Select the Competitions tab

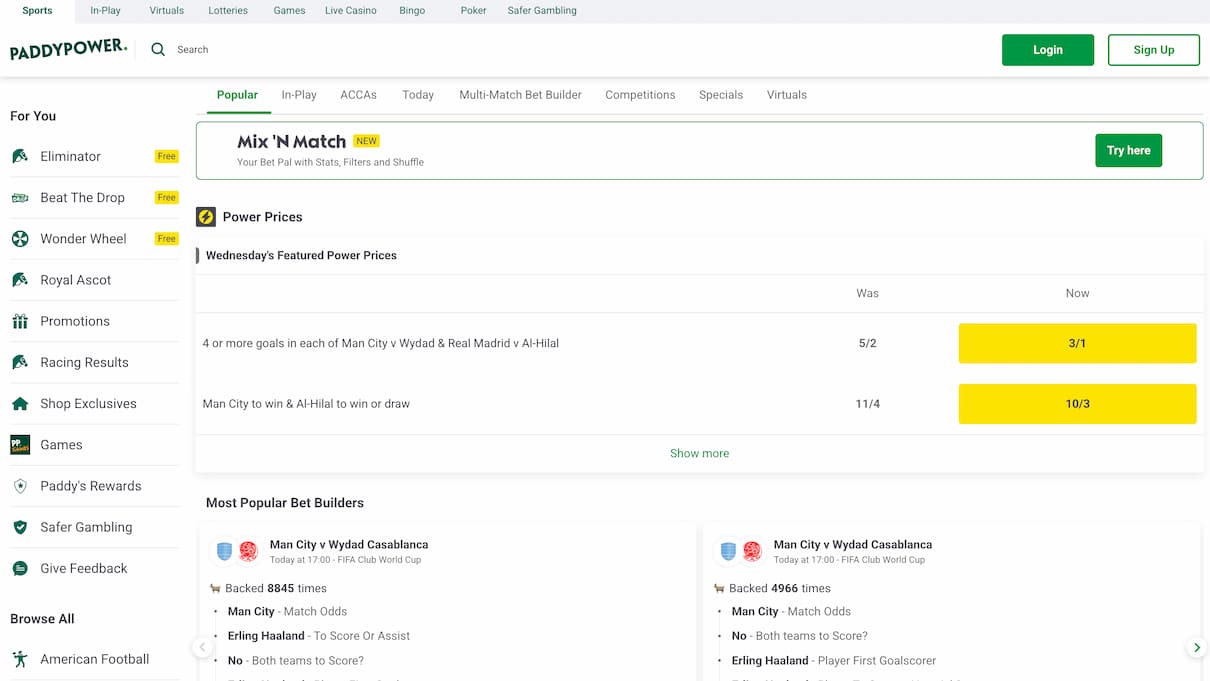click(x=640, y=95)
